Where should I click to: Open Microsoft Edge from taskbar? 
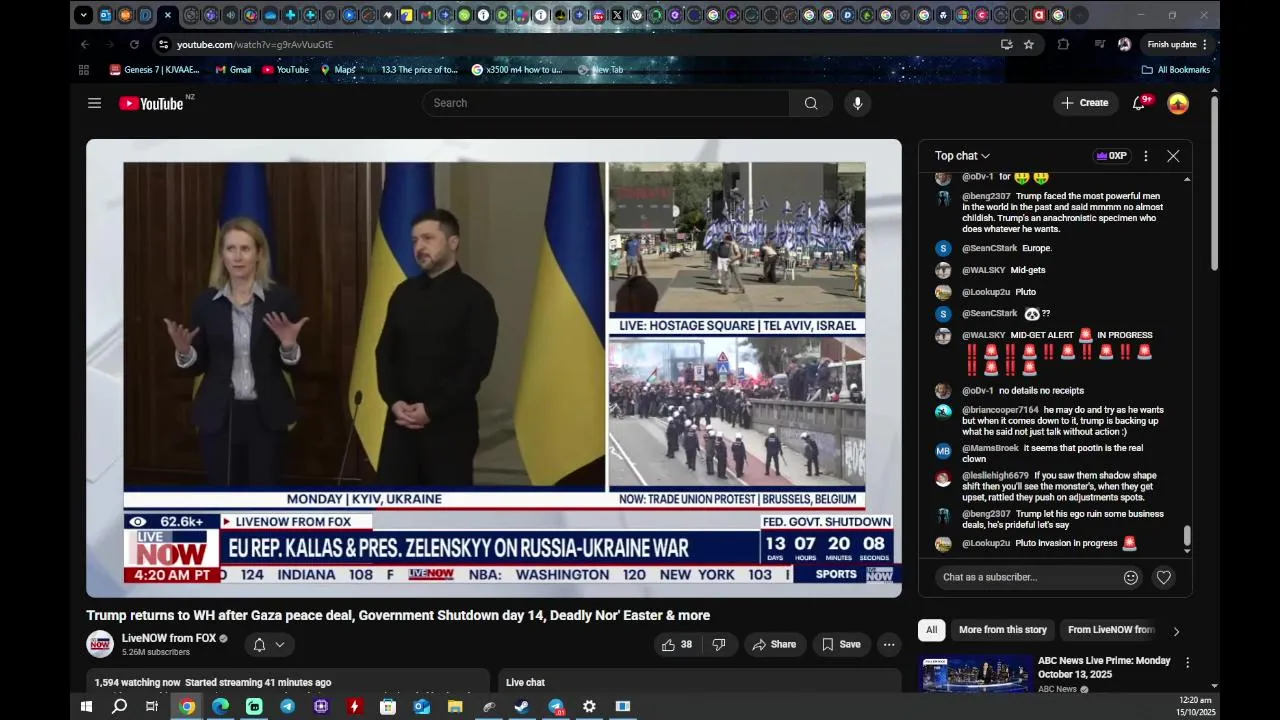click(x=220, y=706)
